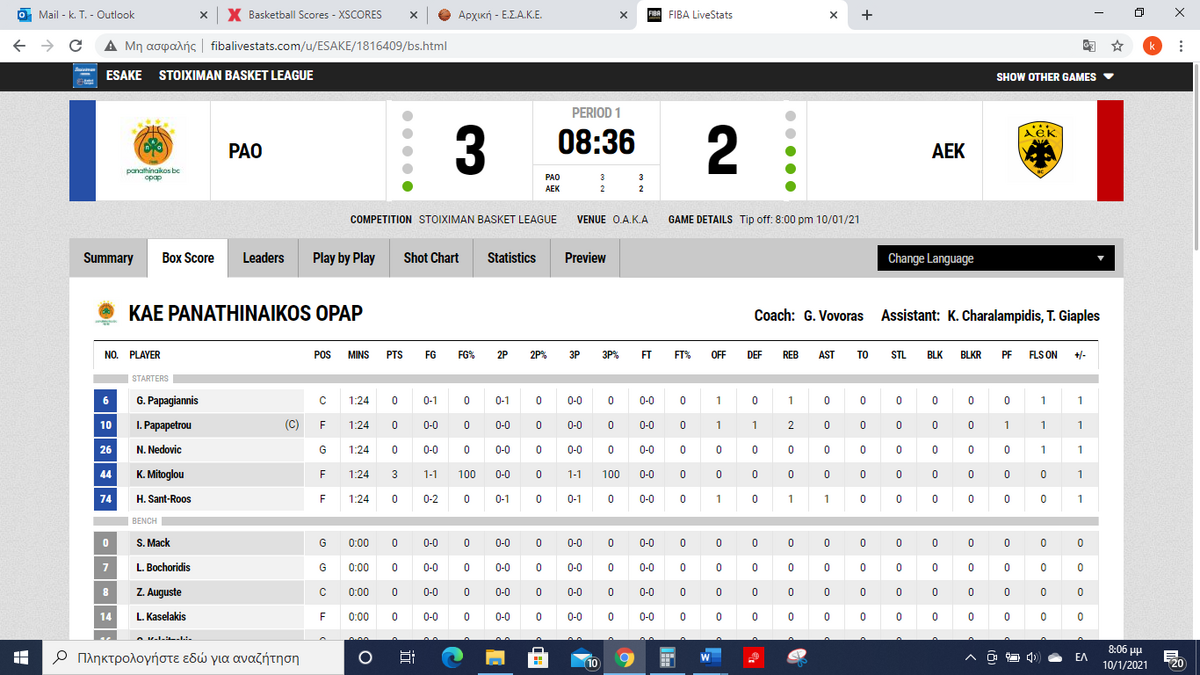Open the Preview tab
Viewport: 1200px width, 675px height.
585,258
